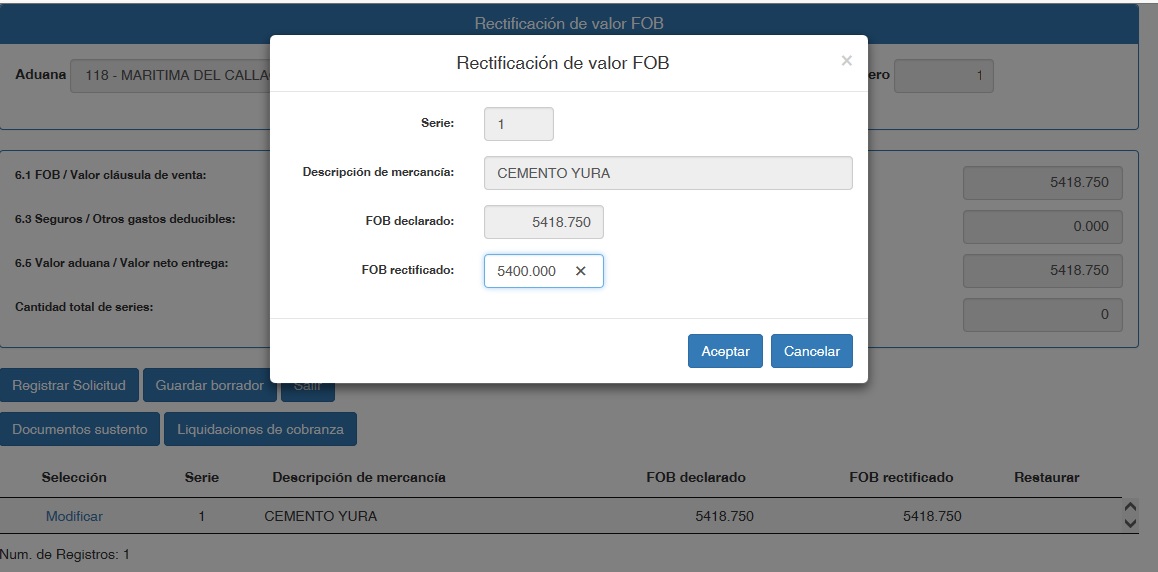Clear the FOB rectificado value with X icon
Screen dimensions: 1158x572
[x=580, y=271]
